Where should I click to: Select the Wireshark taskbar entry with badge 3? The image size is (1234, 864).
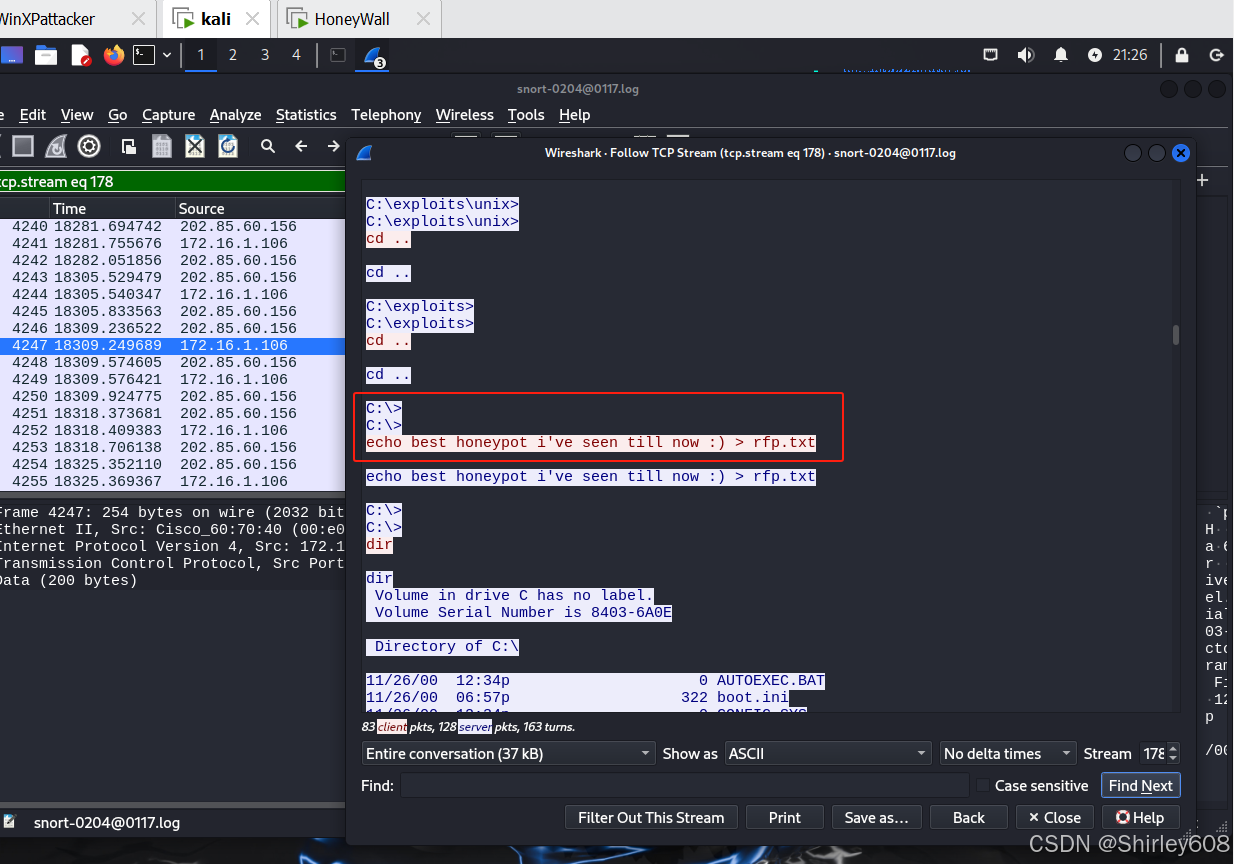373,56
